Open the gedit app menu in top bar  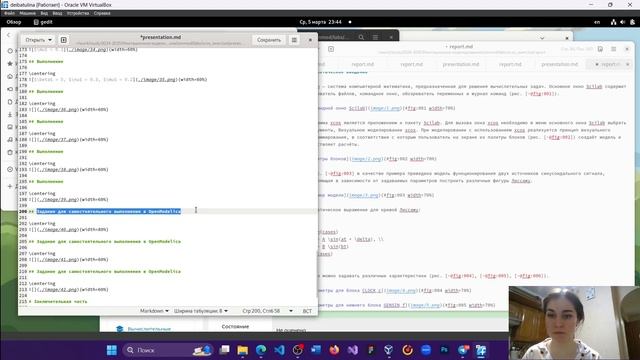coord(43,22)
